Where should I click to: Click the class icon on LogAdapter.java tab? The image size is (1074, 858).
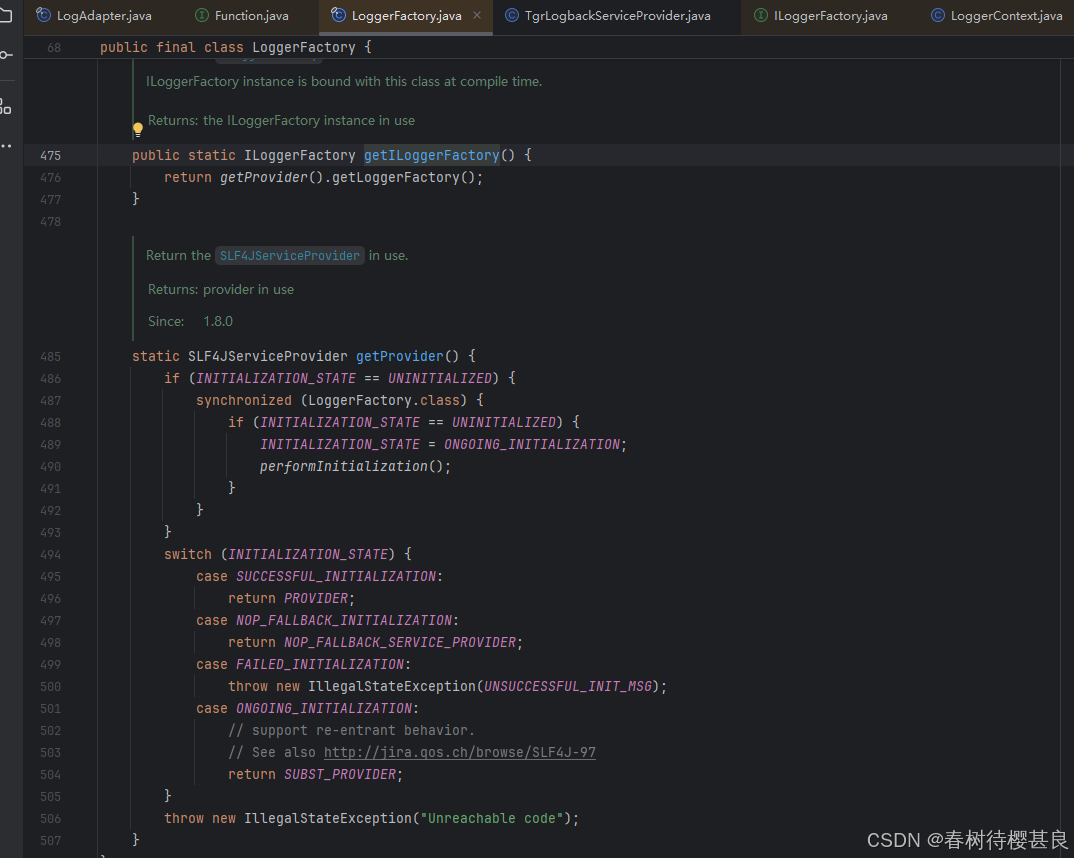pyautogui.click(x=44, y=15)
